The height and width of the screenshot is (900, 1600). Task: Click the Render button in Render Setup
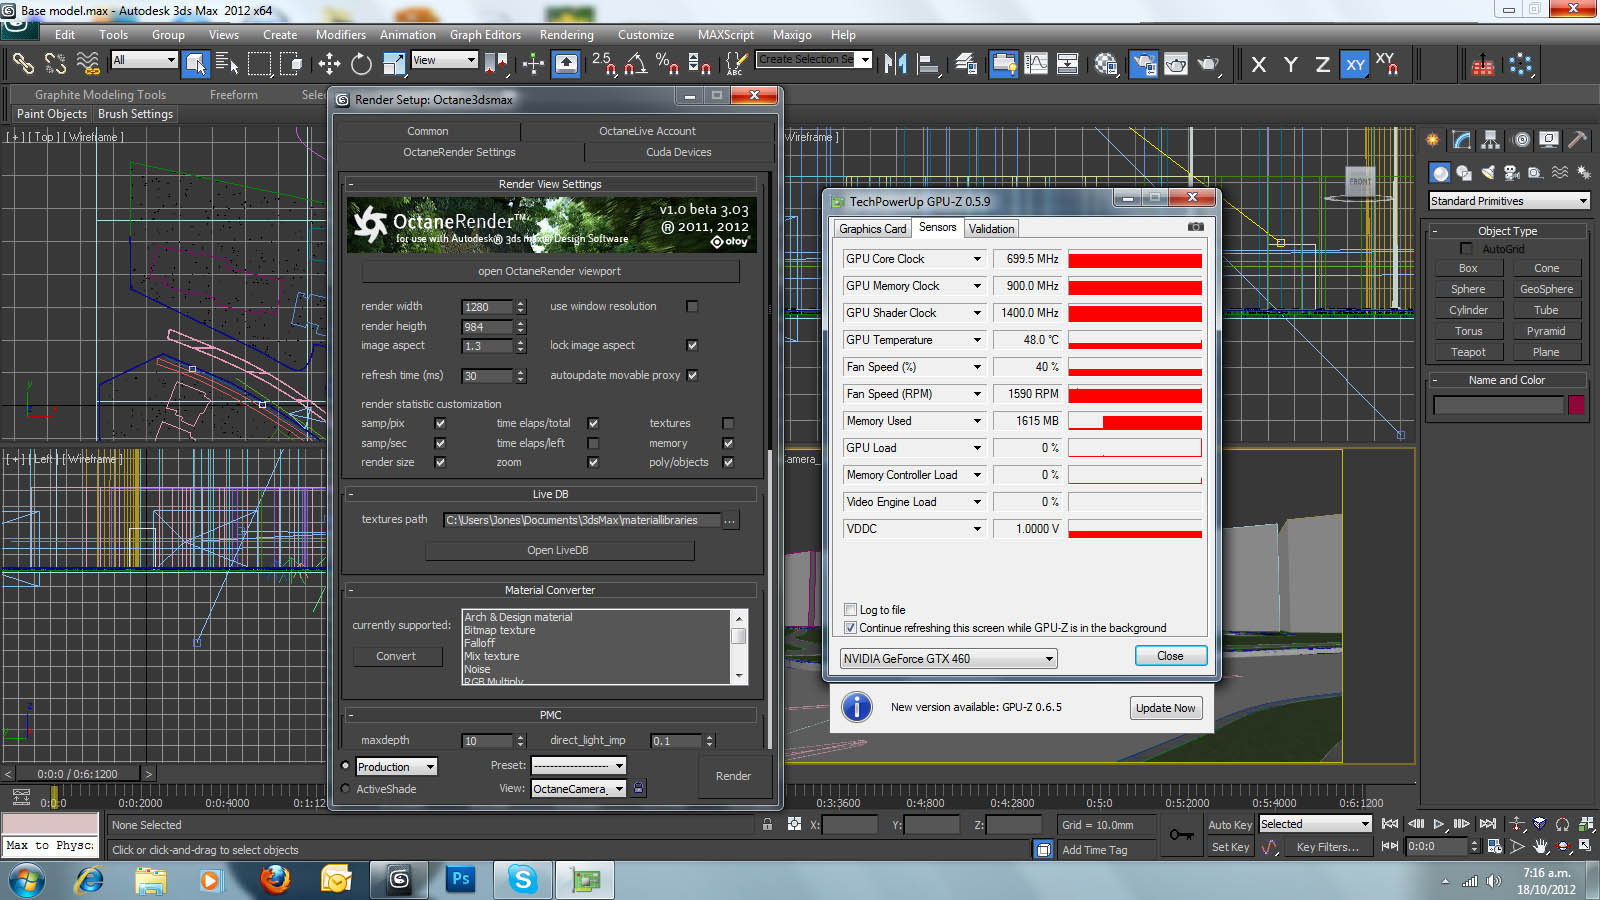(x=733, y=776)
